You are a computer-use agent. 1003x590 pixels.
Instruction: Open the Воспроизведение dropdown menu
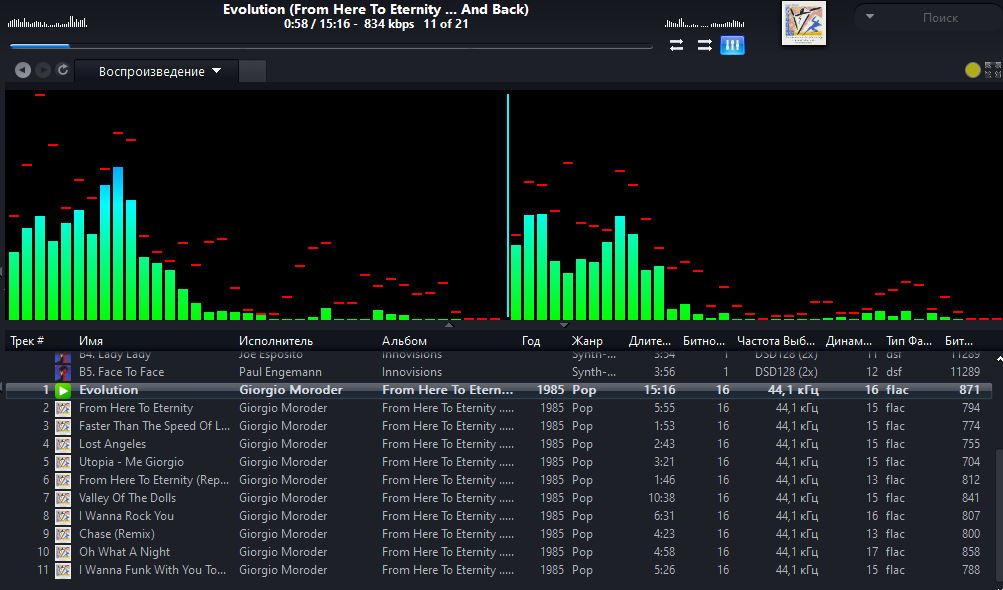pyautogui.click(x=158, y=72)
